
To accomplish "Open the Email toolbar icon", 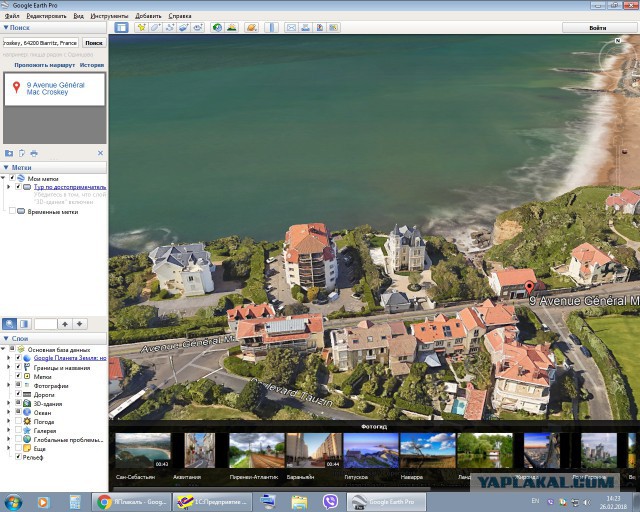I will coord(291,27).
